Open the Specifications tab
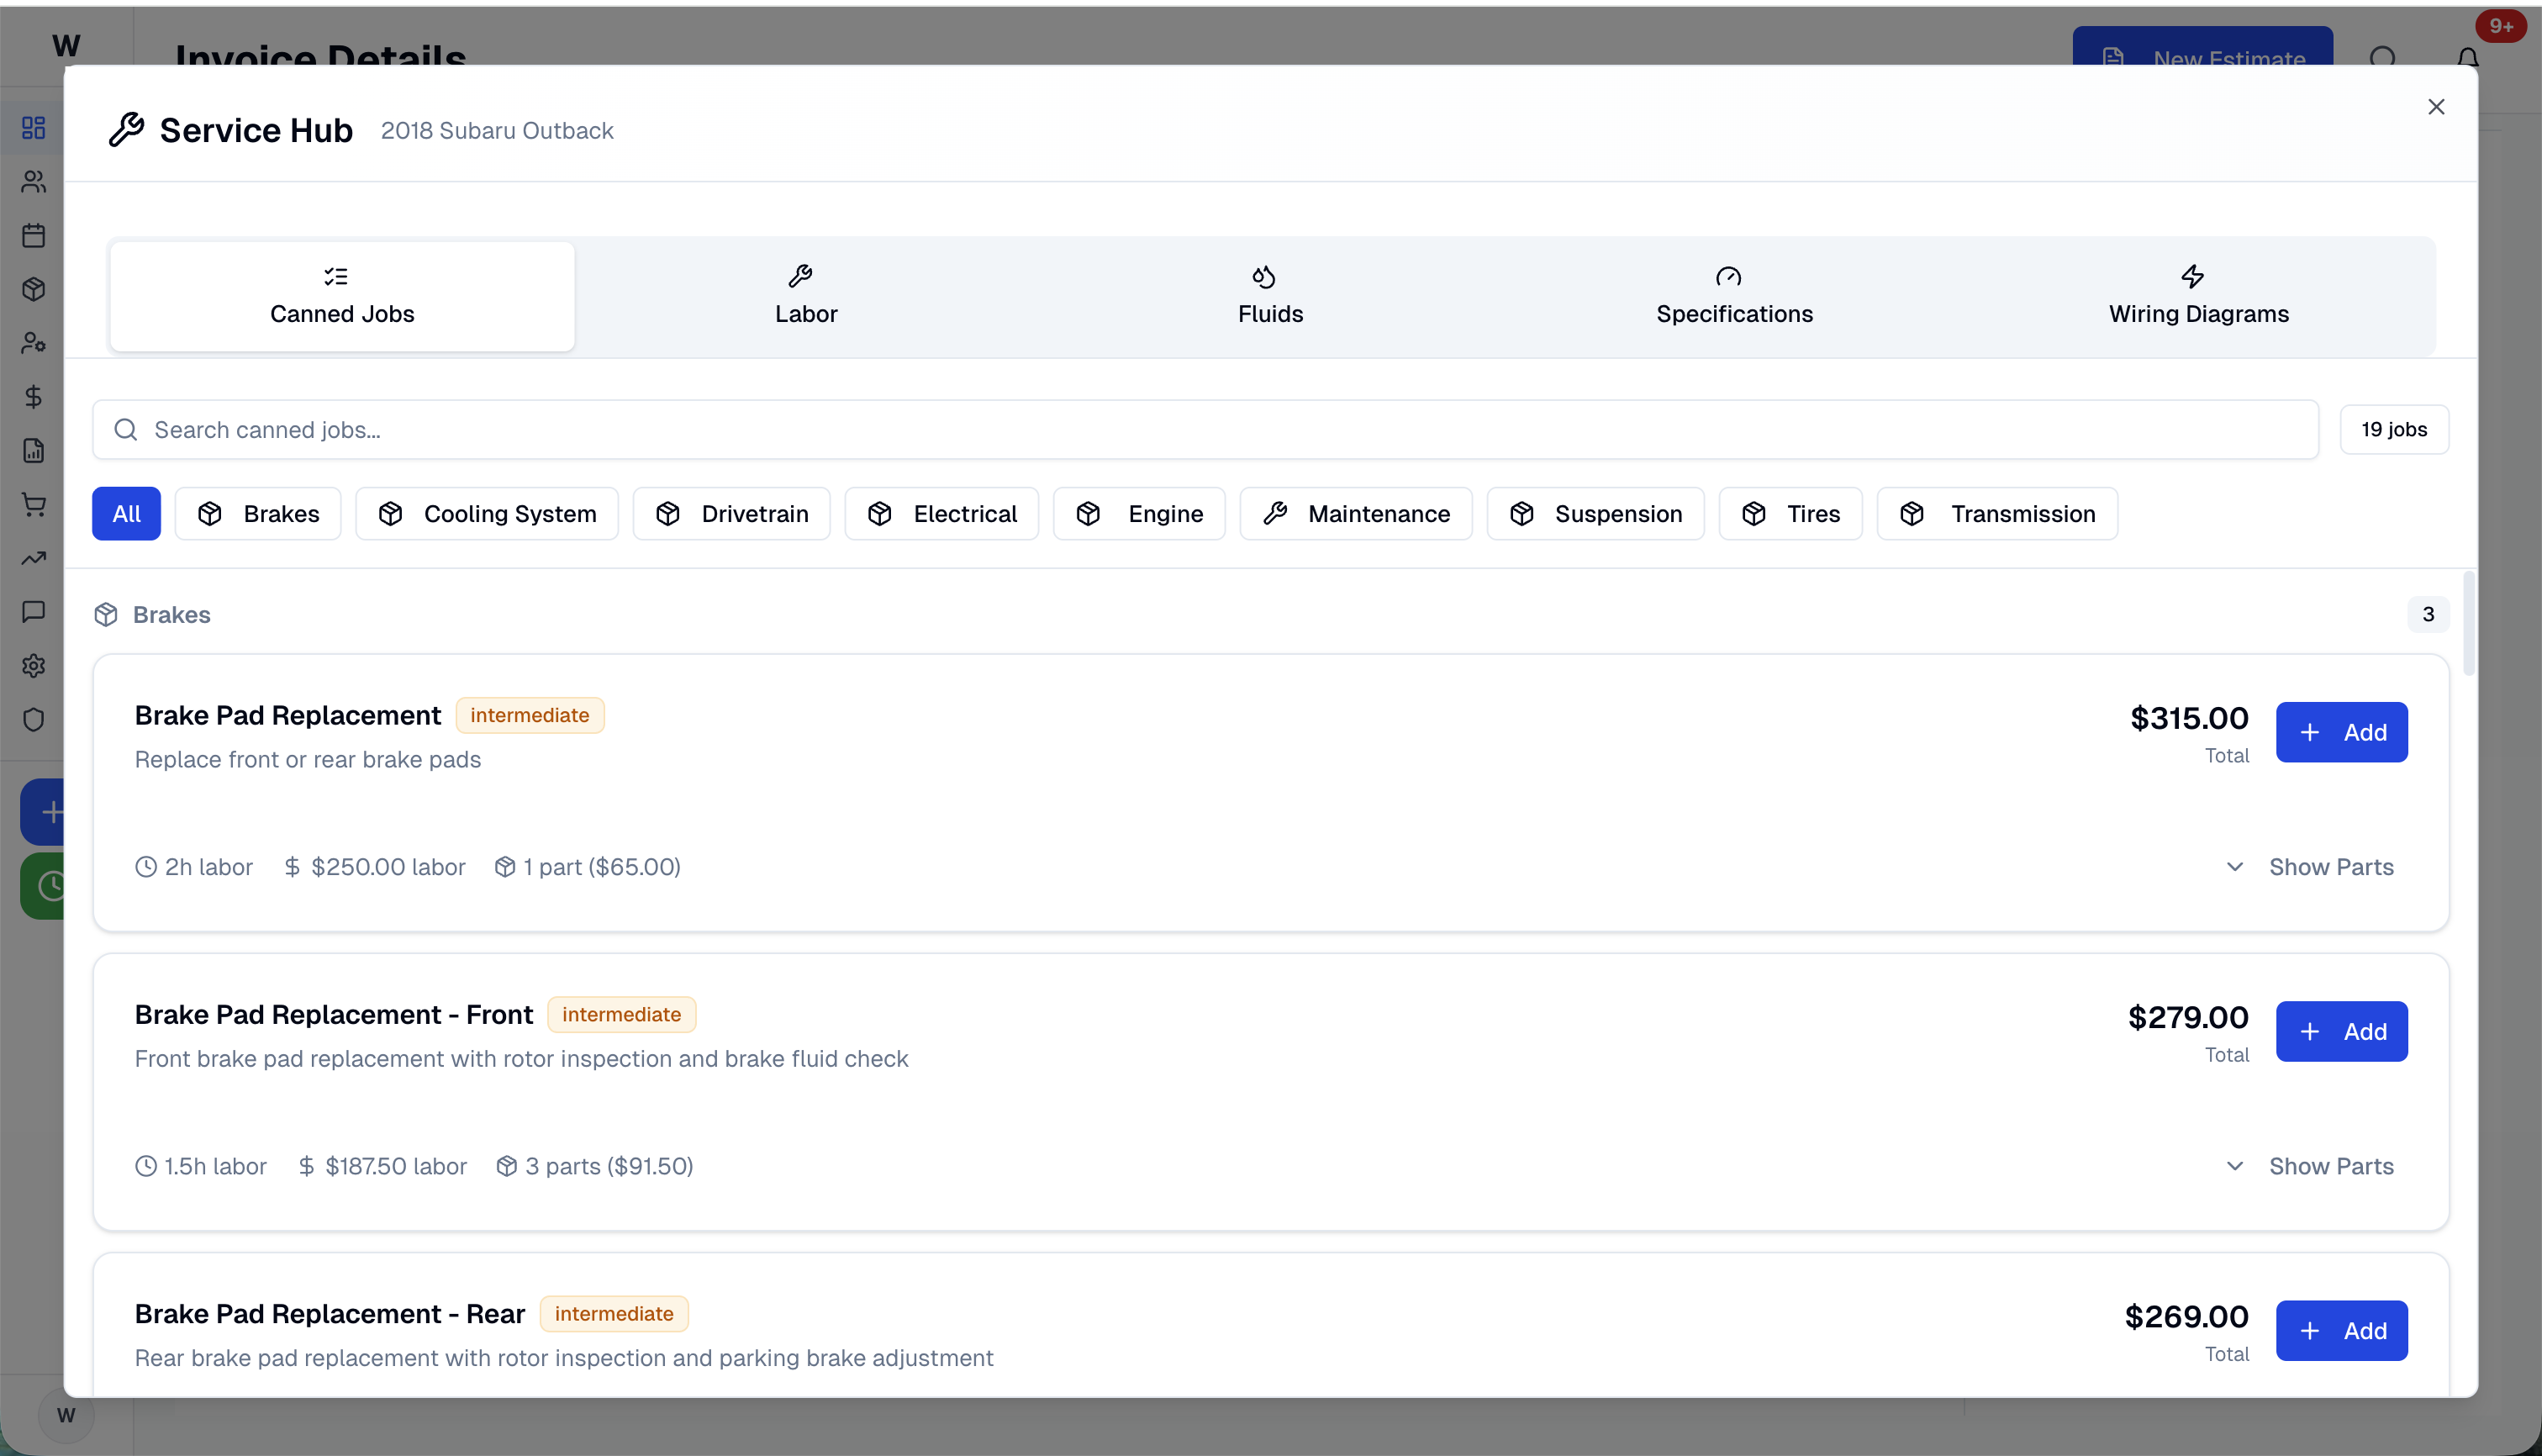Viewport: 2542px width, 1456px height. pyautogui.click(x=1734, y=296)
